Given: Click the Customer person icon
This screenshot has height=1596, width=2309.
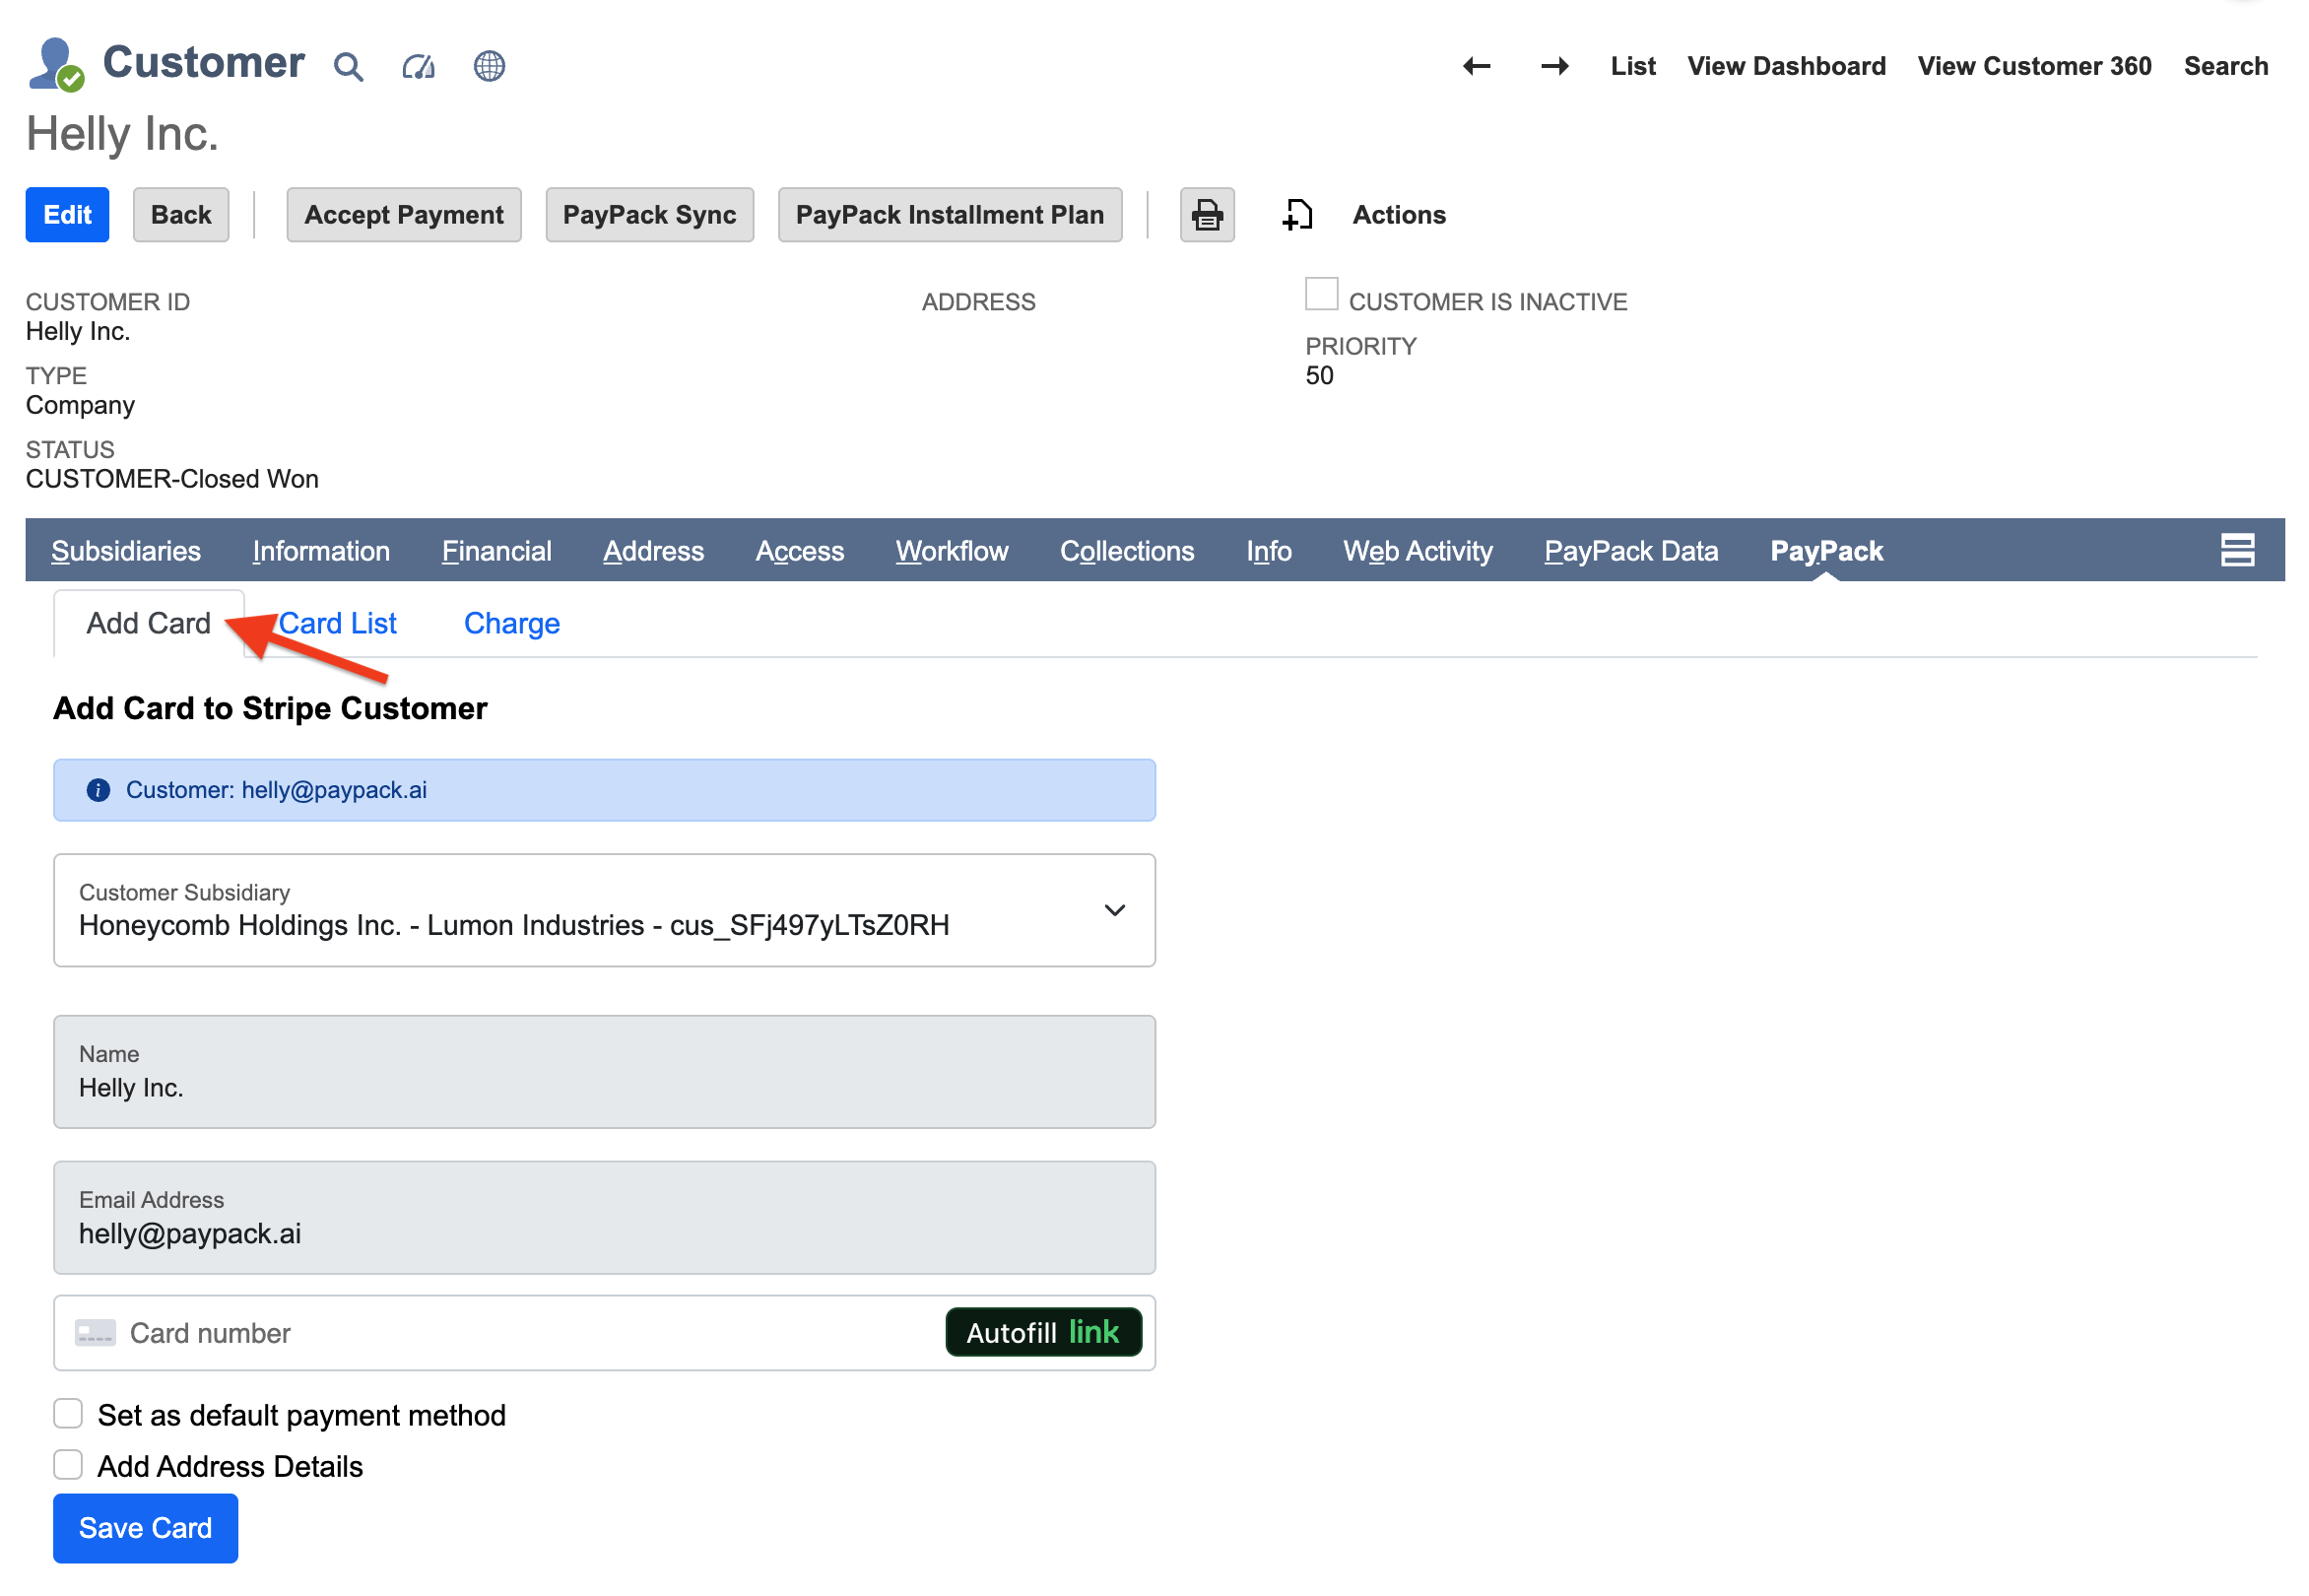Looking at the screenshot, I should coord(55,64).
